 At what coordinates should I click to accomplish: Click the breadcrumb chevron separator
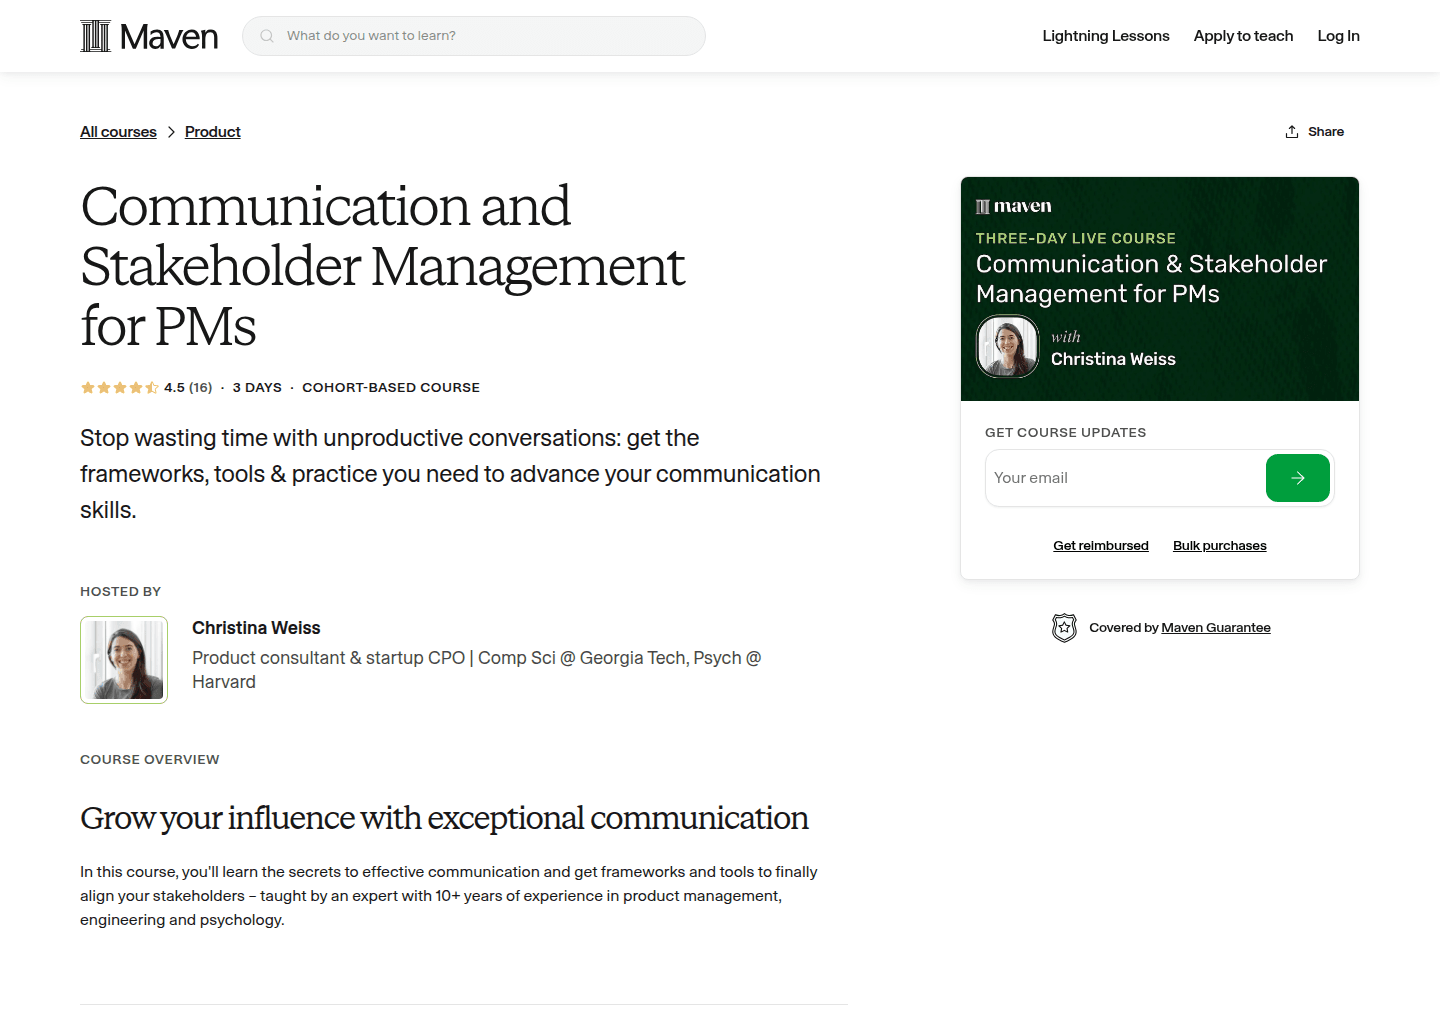(x=171, y=131)
